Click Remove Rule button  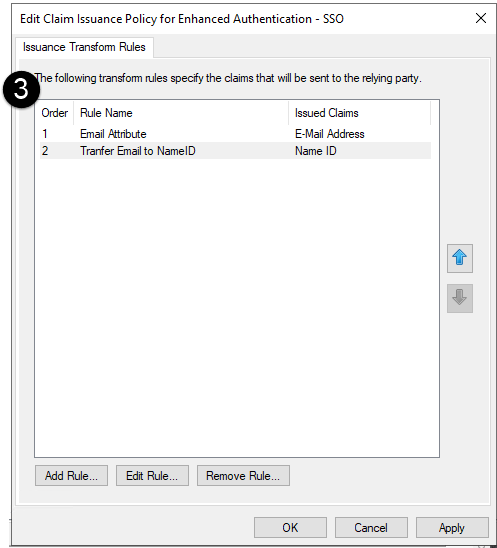tap(243, 475)
